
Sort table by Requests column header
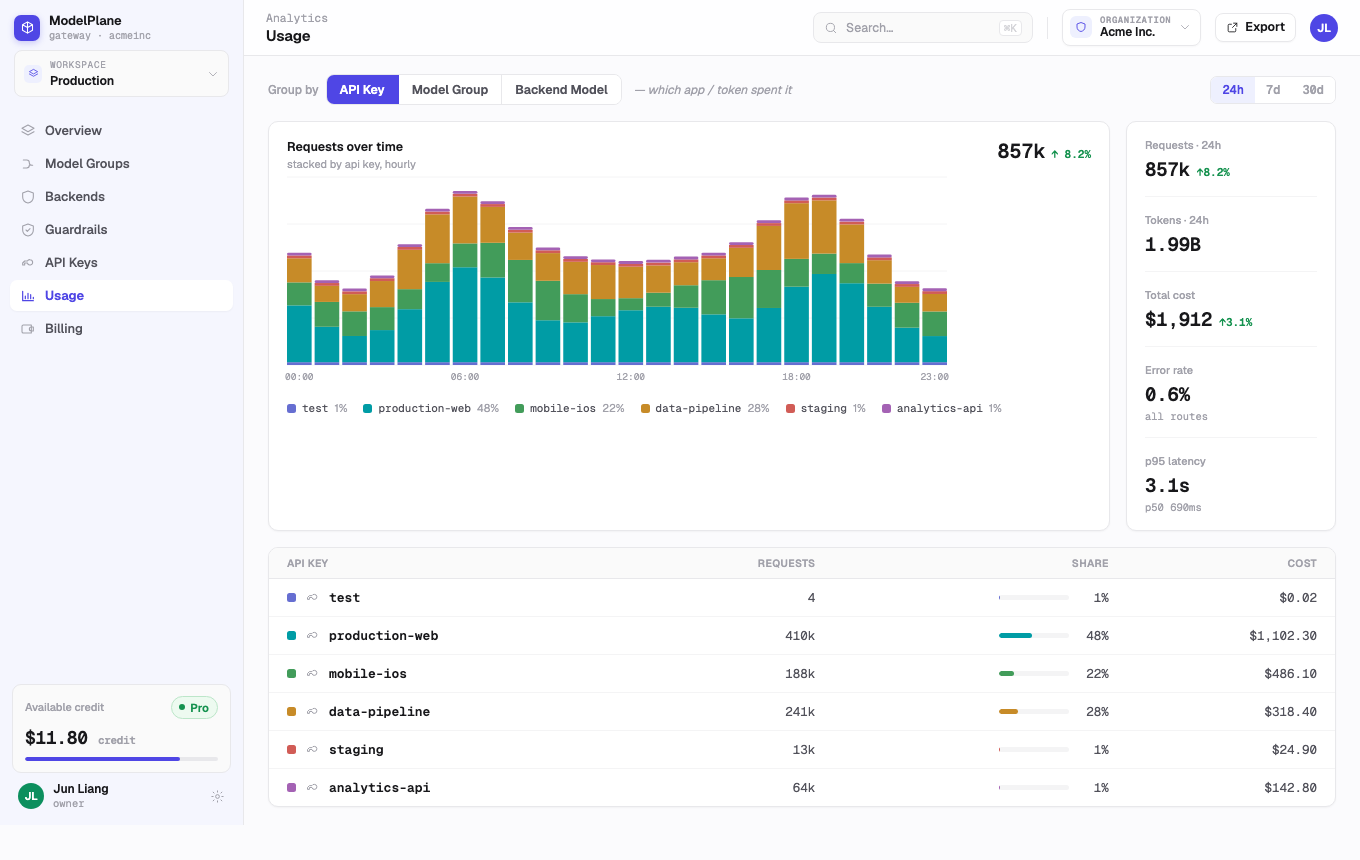[x=786, y=563]
